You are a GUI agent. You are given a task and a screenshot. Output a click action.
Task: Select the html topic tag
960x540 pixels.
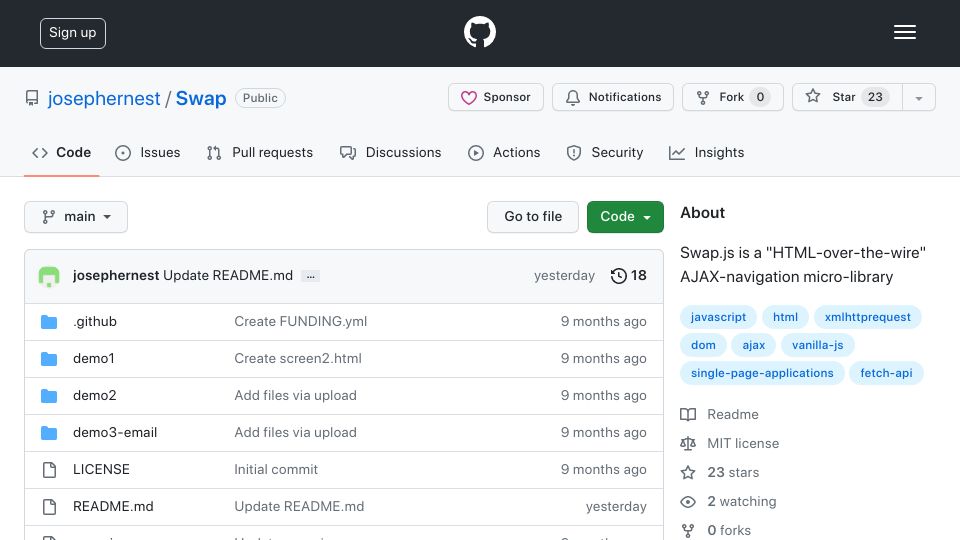pyautogui.click(x=786, y=317)
